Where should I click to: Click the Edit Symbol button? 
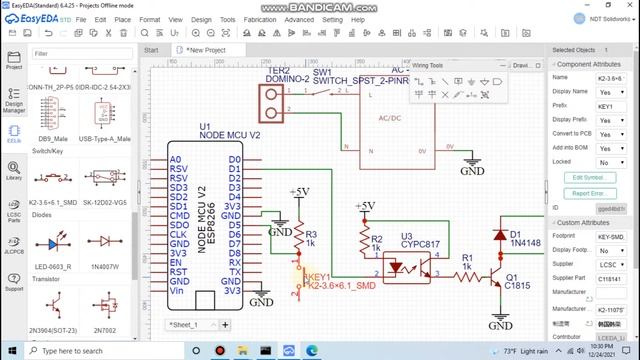point(590,178)
